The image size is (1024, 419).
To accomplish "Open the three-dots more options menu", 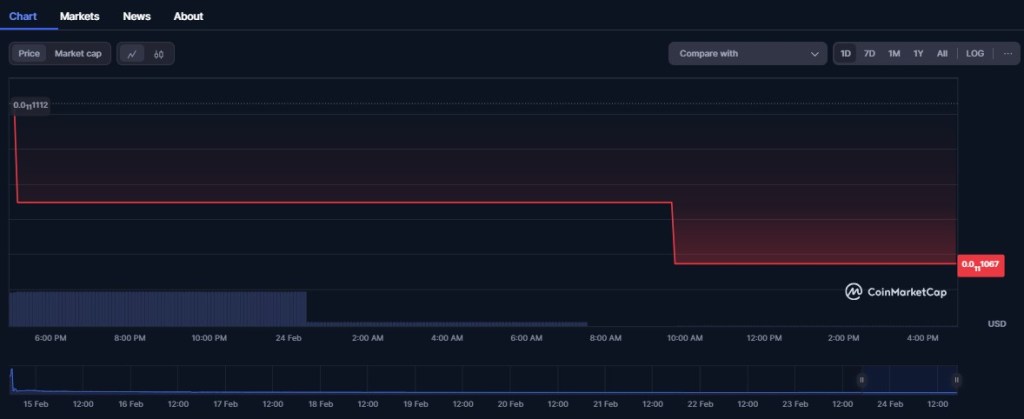I will 1008,54.
